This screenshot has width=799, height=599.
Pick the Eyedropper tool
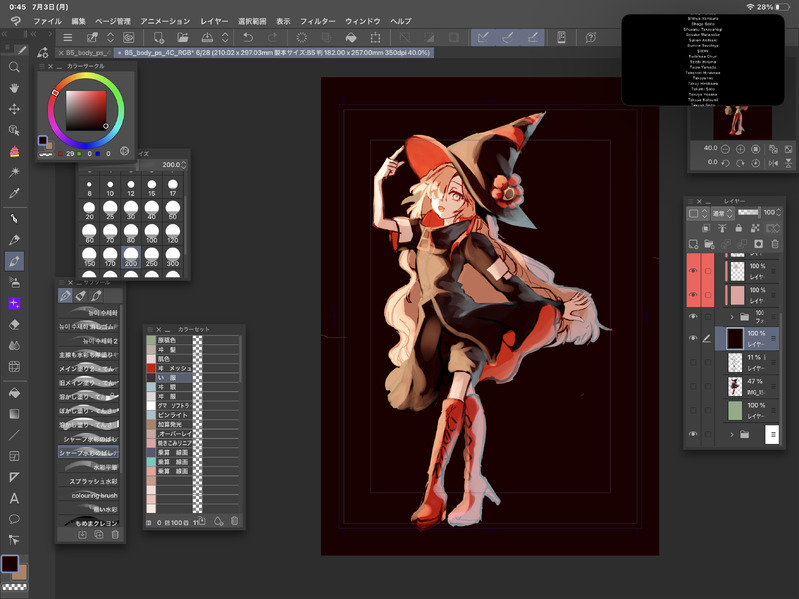click(14, 193)
